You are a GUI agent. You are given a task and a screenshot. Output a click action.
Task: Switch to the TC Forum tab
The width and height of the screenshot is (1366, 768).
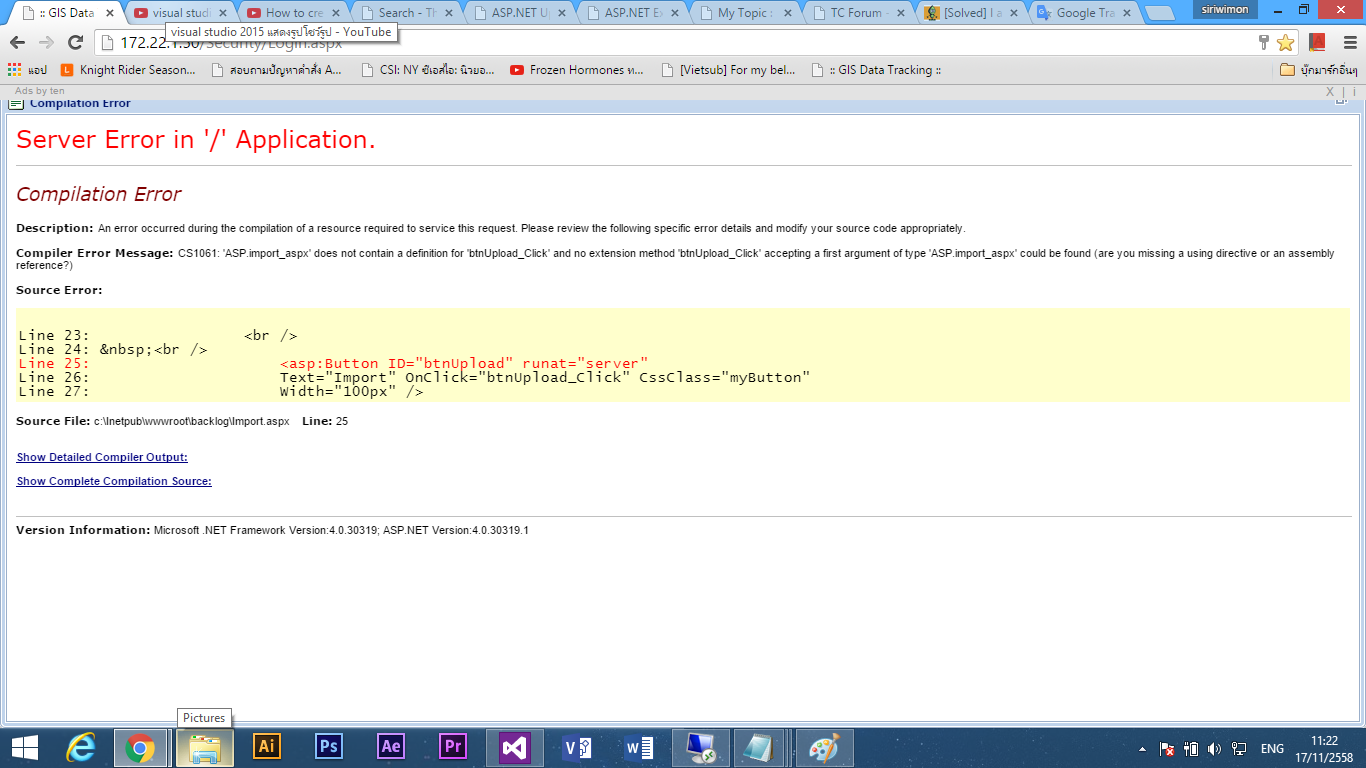point(859,13)
